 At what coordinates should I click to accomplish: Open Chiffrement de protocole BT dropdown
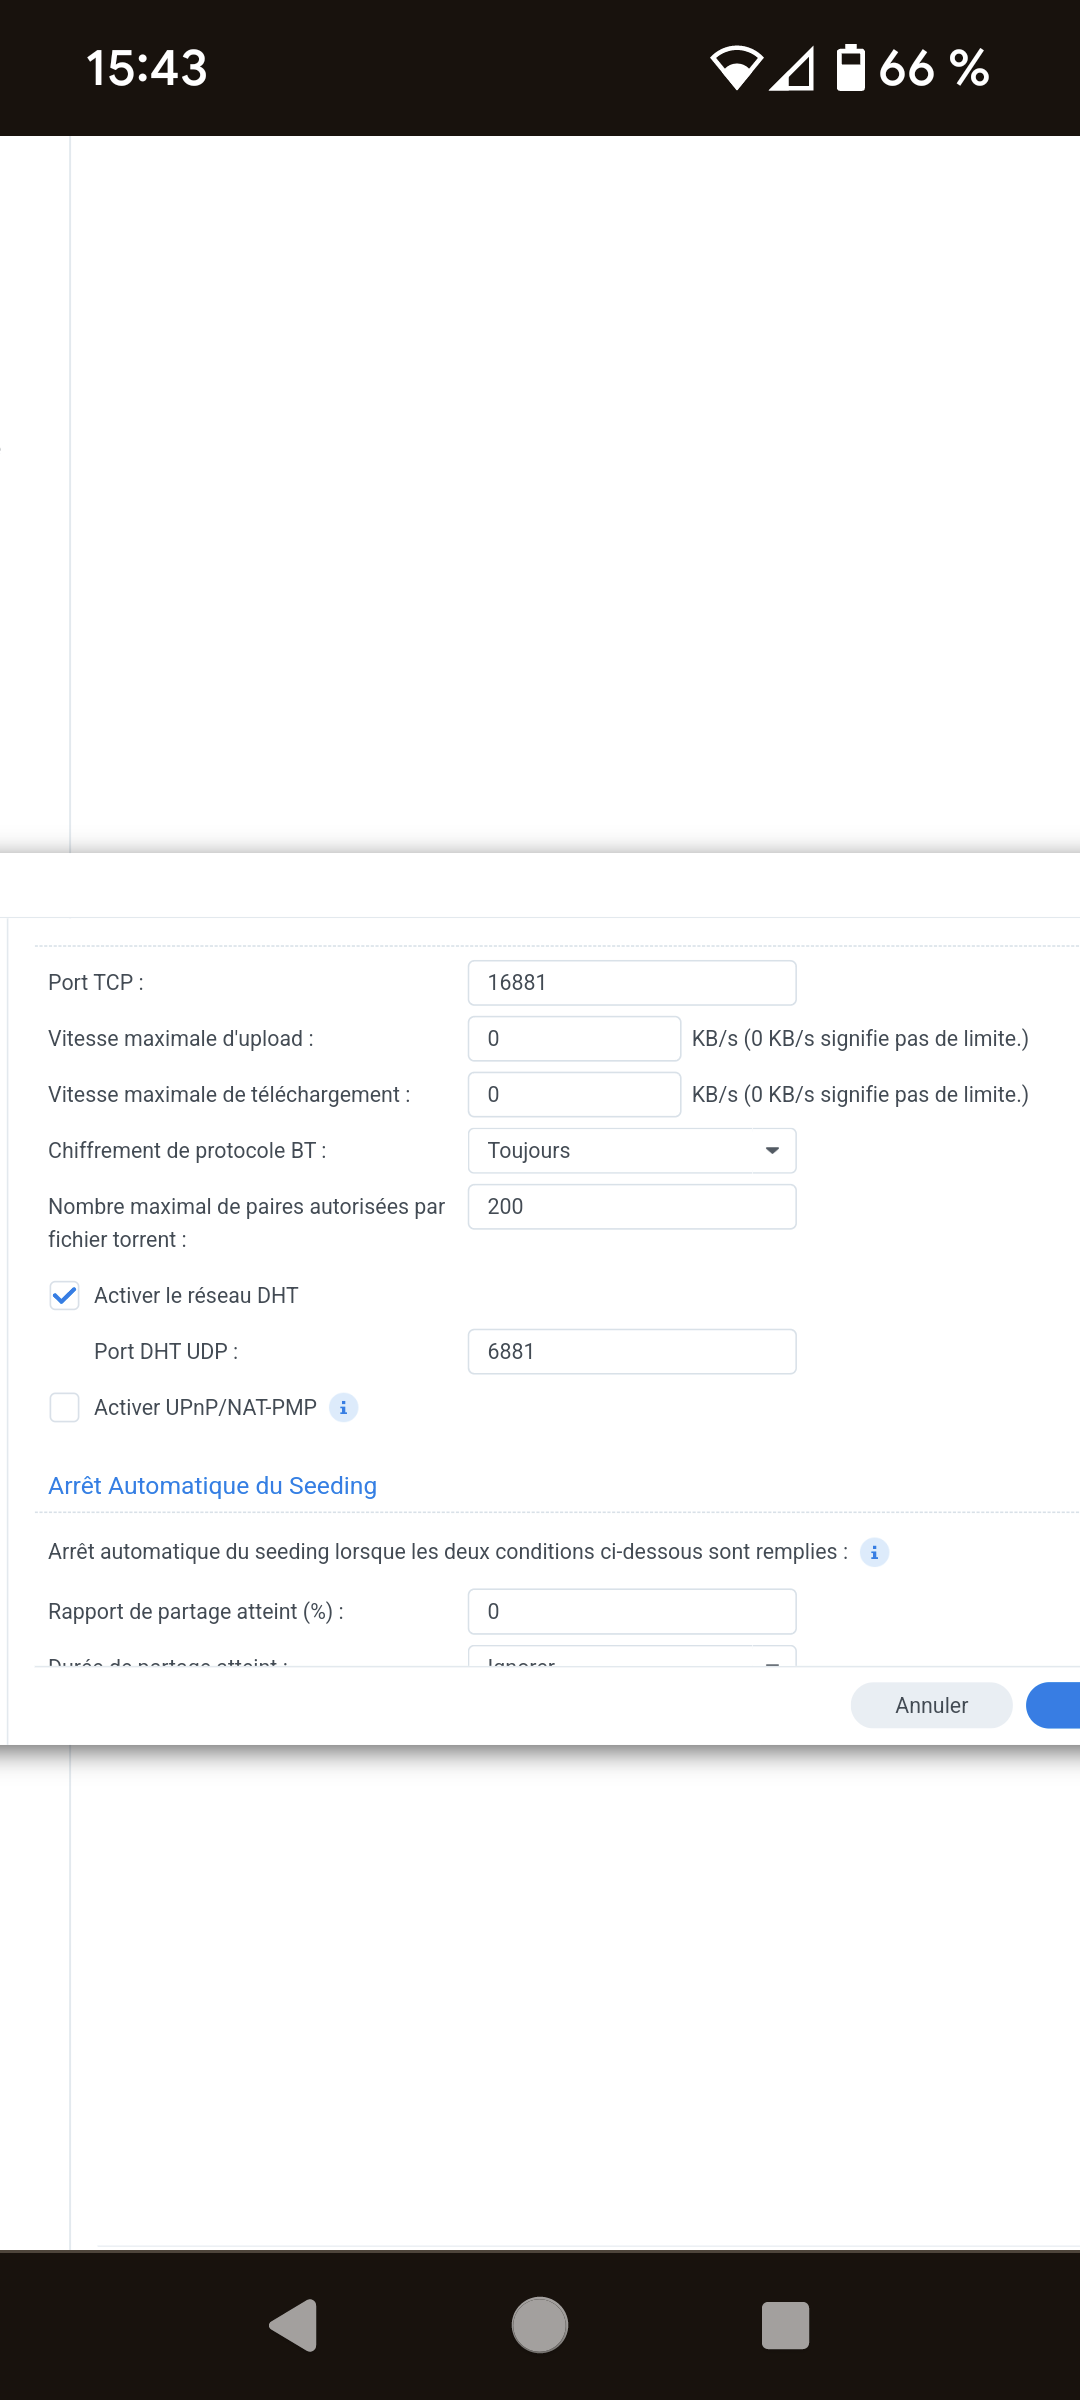coord(632,1151)
